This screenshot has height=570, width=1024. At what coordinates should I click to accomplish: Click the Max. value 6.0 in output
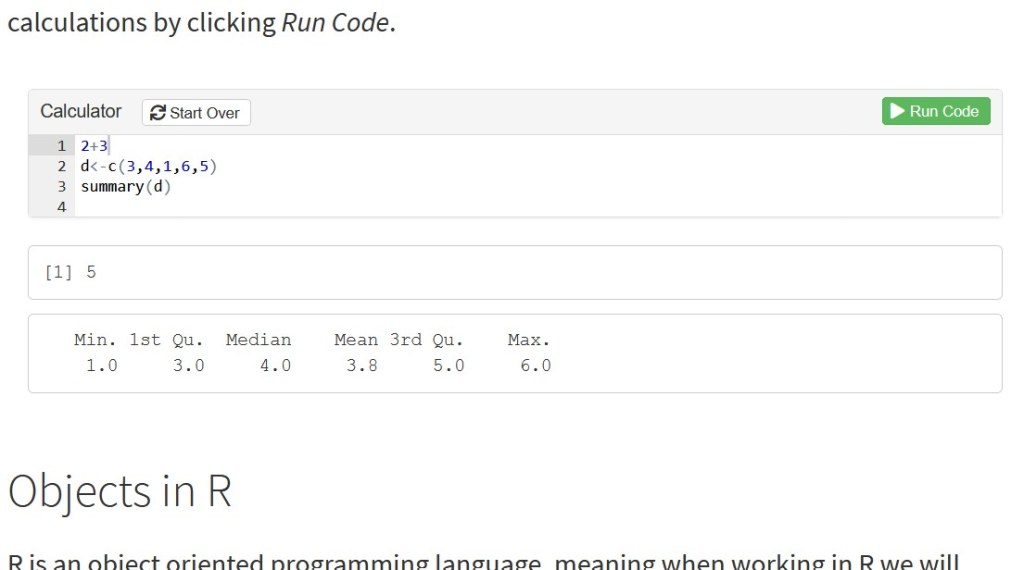point(535,366)
